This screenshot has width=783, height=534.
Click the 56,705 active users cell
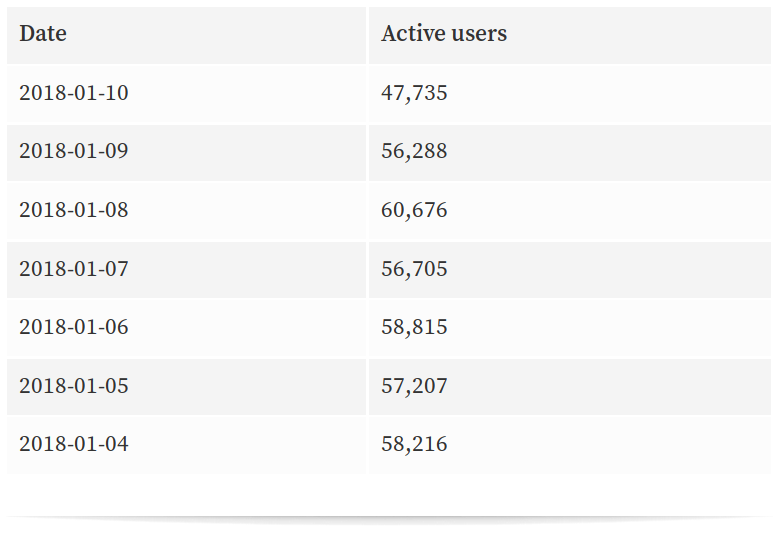[414, 269]
